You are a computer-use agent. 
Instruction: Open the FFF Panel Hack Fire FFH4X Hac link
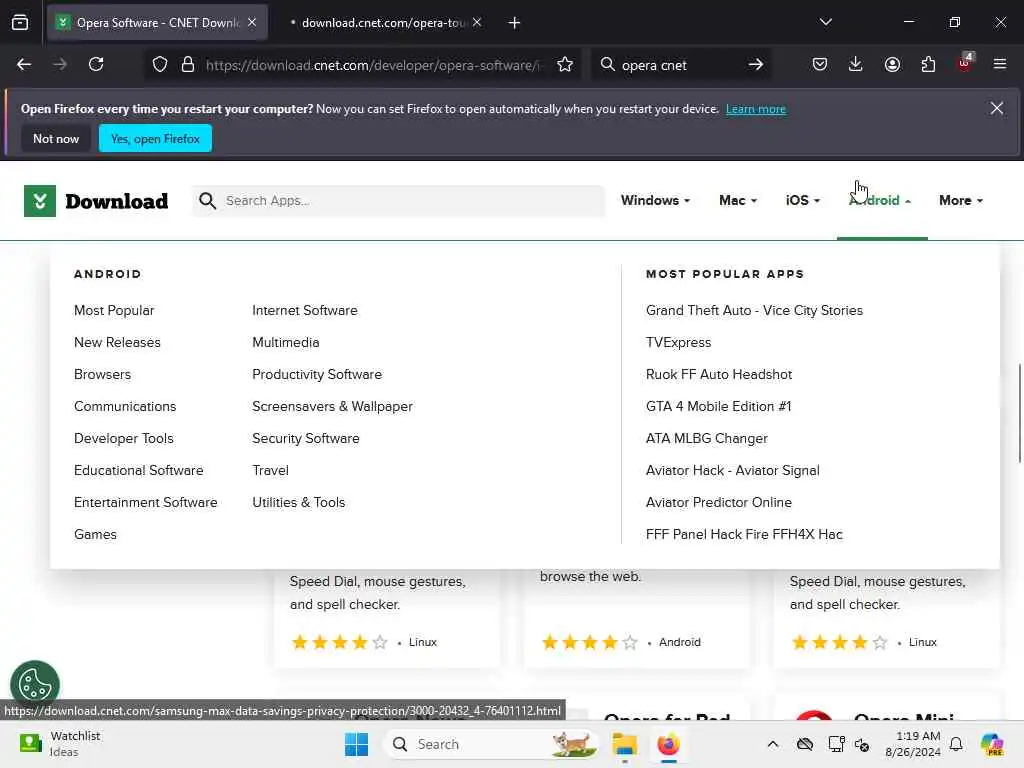pyautogui.click(x=744, y=535)
